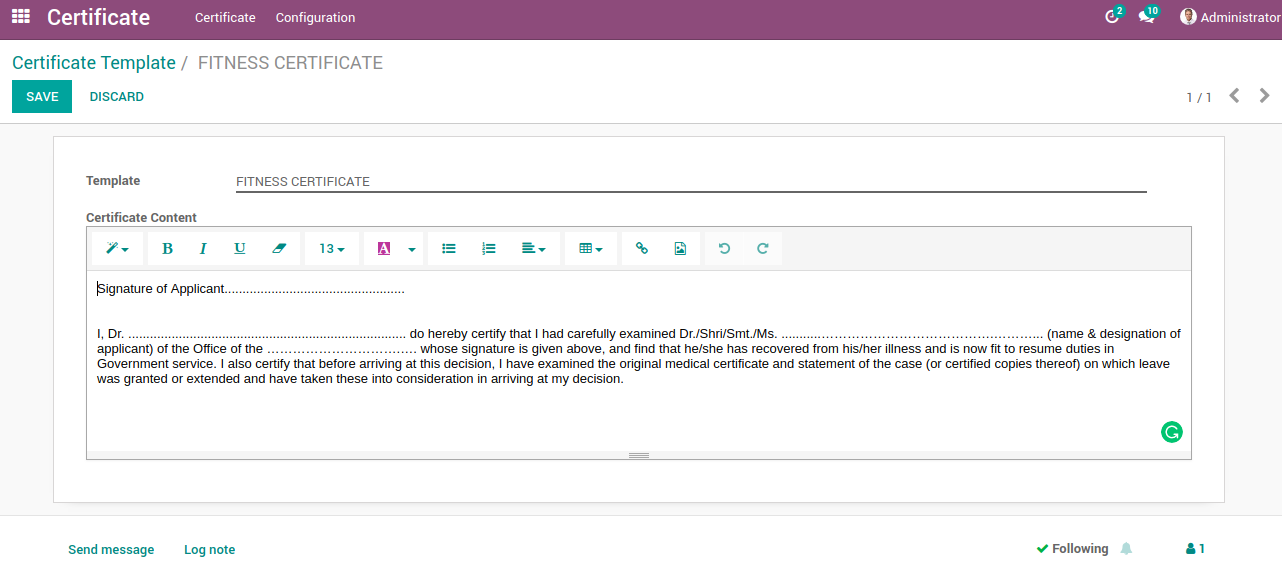Screen dimensions: 1282x586
Task: Open the Administrator user menu
Action: coord(1230,17)
